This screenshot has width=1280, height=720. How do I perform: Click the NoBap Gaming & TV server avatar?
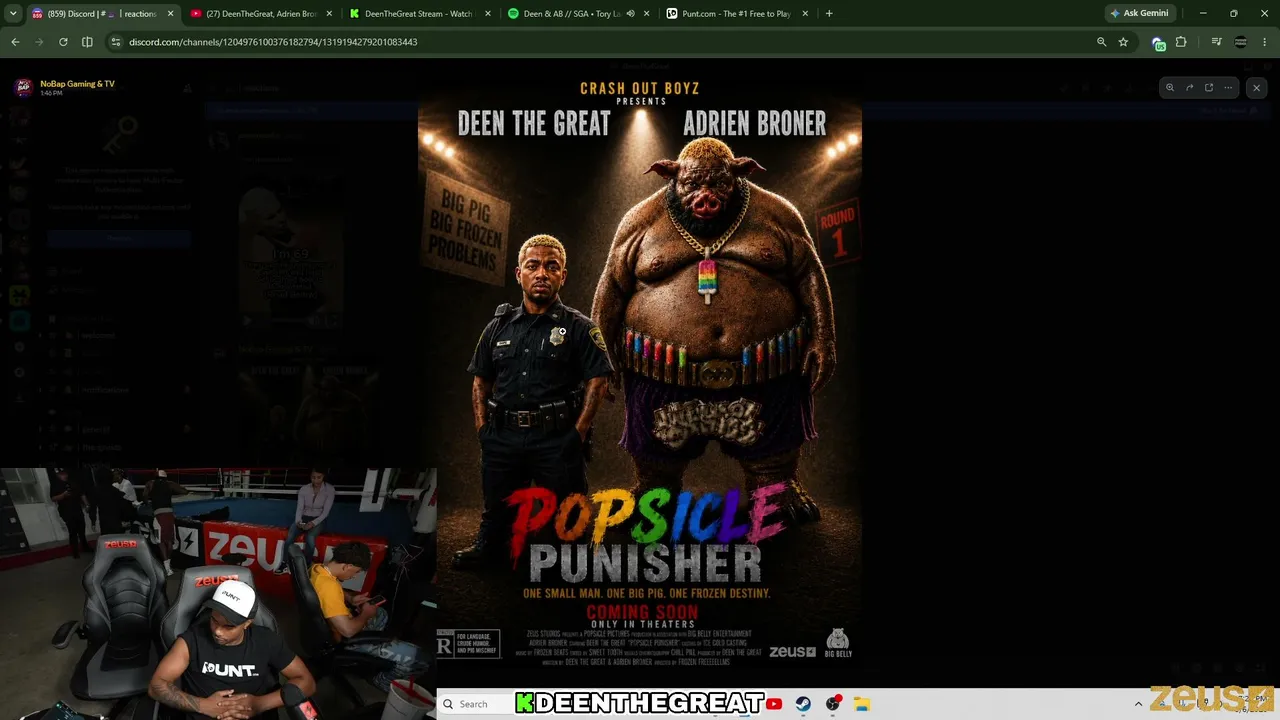point(23,87)
